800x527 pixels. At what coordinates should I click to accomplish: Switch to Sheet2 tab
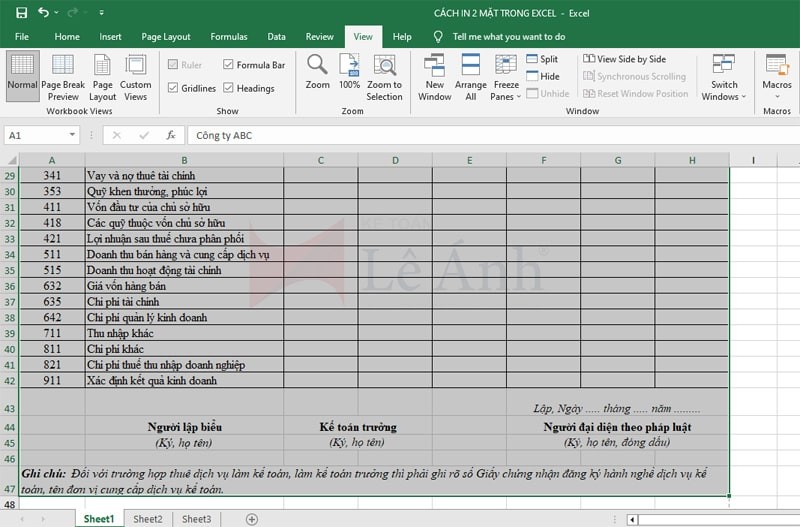click(x=147, y=519)
